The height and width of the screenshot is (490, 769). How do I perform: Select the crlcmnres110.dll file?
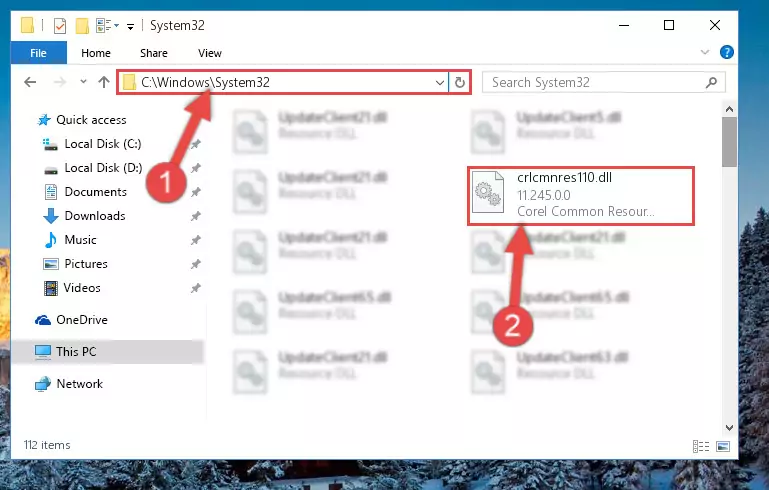coord(581,196)
